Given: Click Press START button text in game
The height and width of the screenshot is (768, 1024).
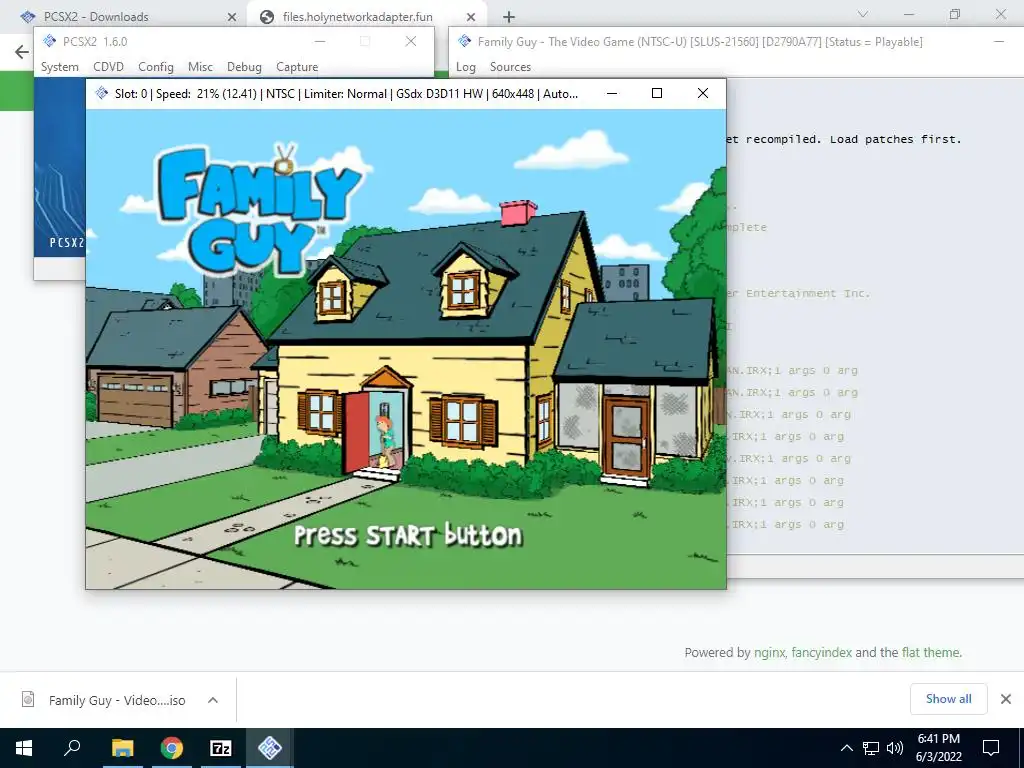Looking at the screenshot, I should (x=408, y=535).
